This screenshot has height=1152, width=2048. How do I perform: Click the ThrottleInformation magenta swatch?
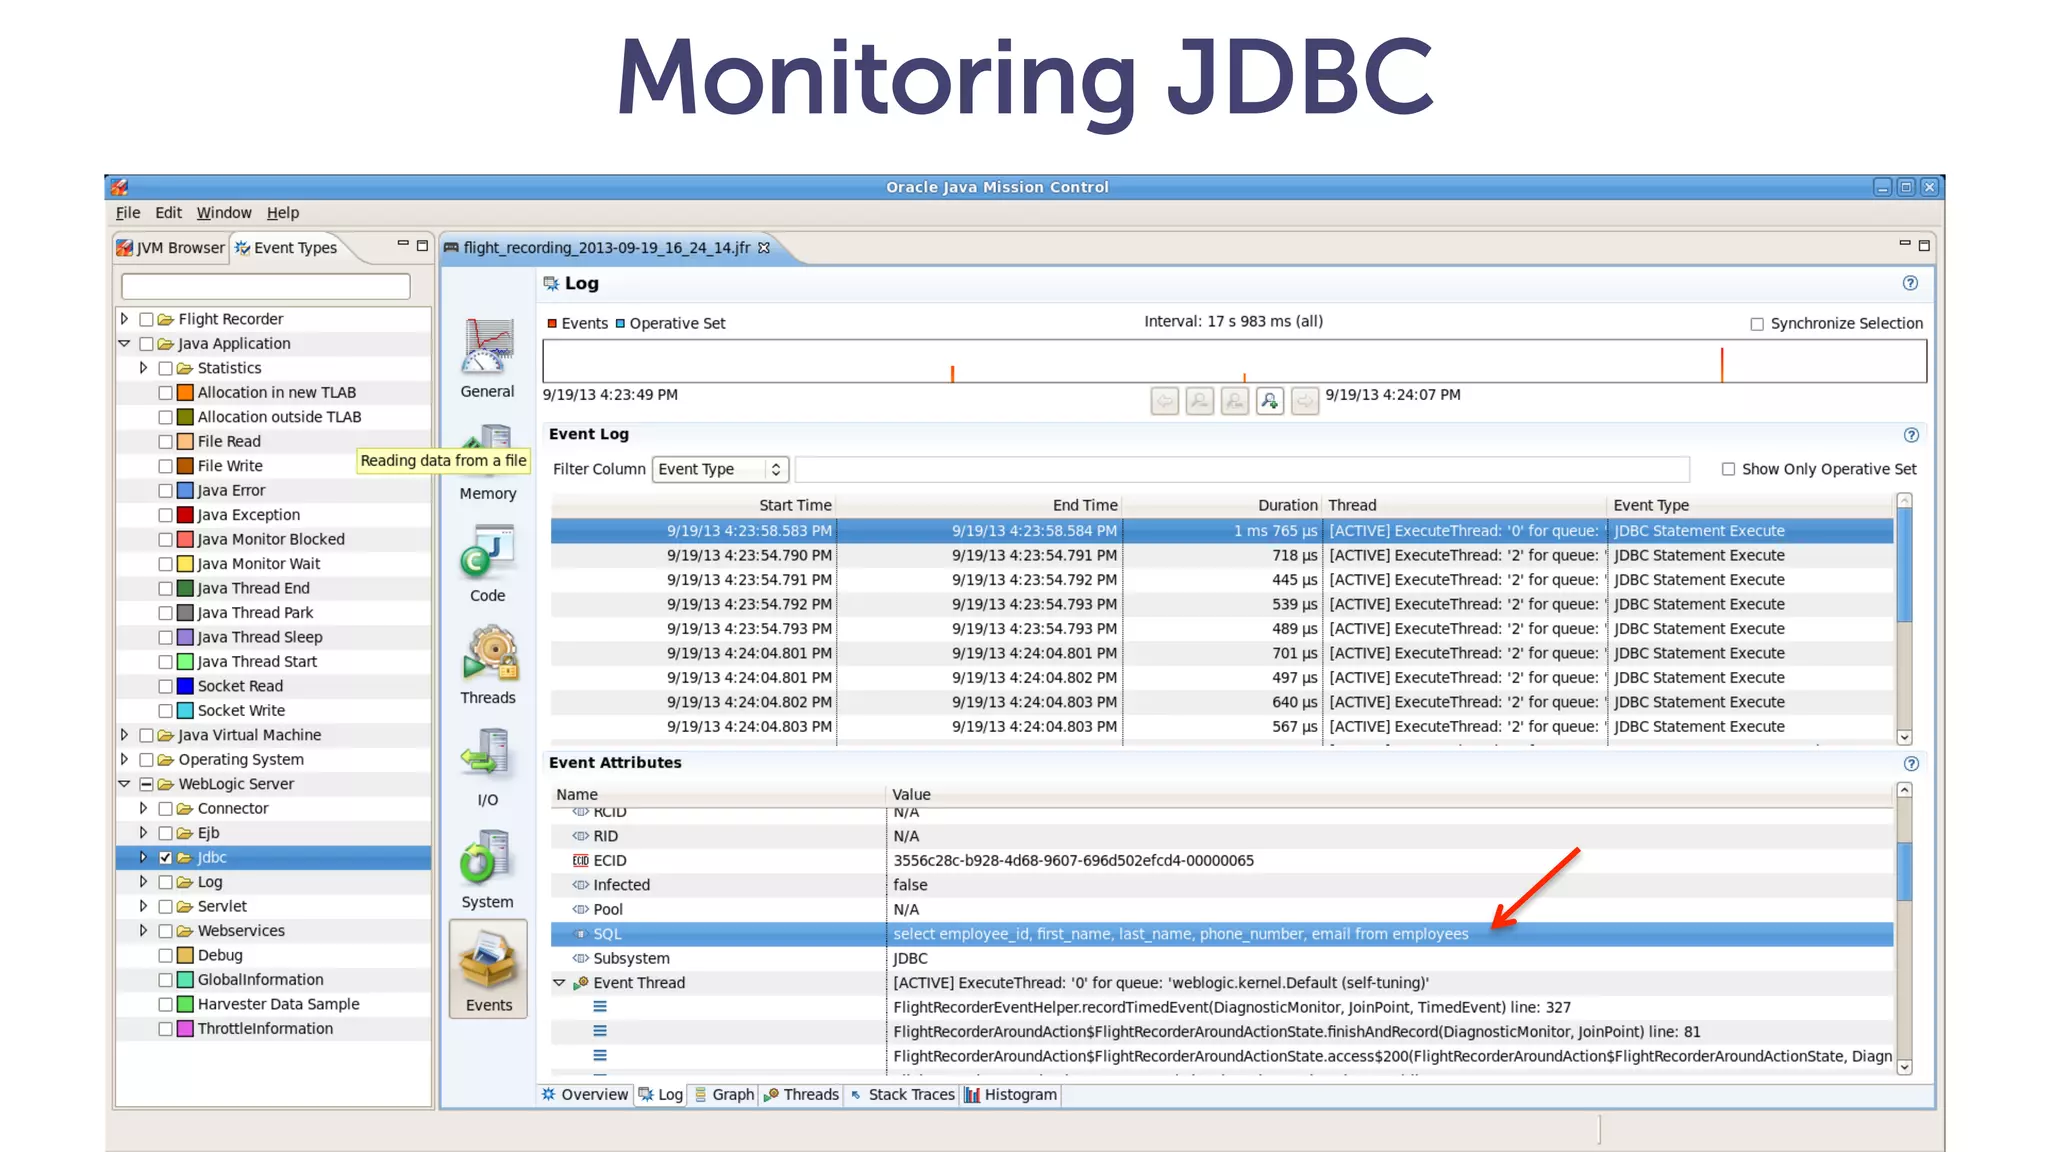[x=185, y=1029]
